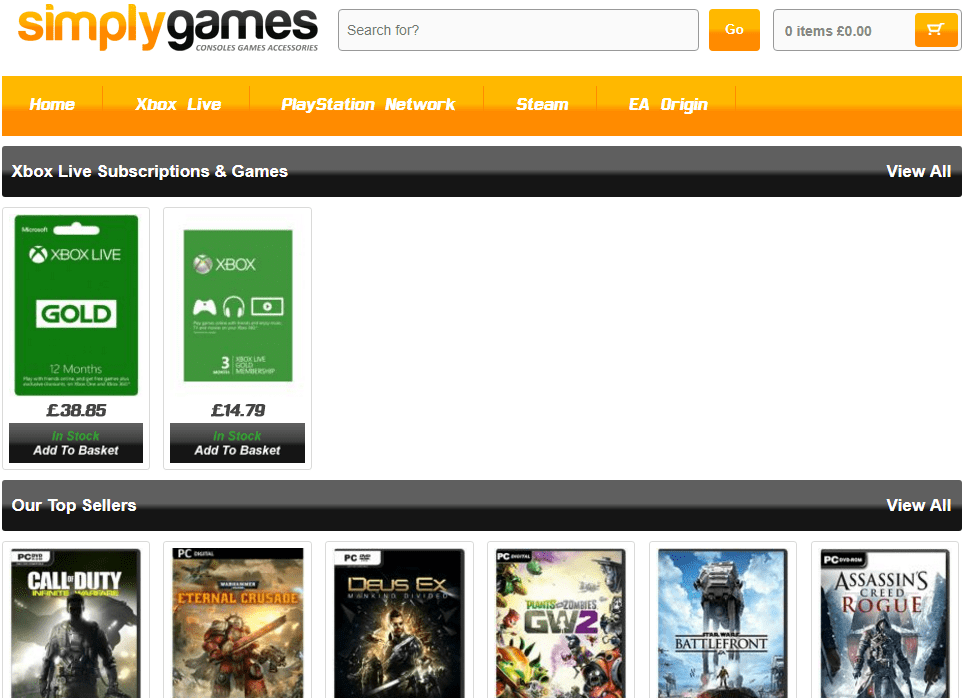Image resolution: width=964 pixels, height=698 pixels.
Task: Click the £38.85 price text
Action: 76,410
